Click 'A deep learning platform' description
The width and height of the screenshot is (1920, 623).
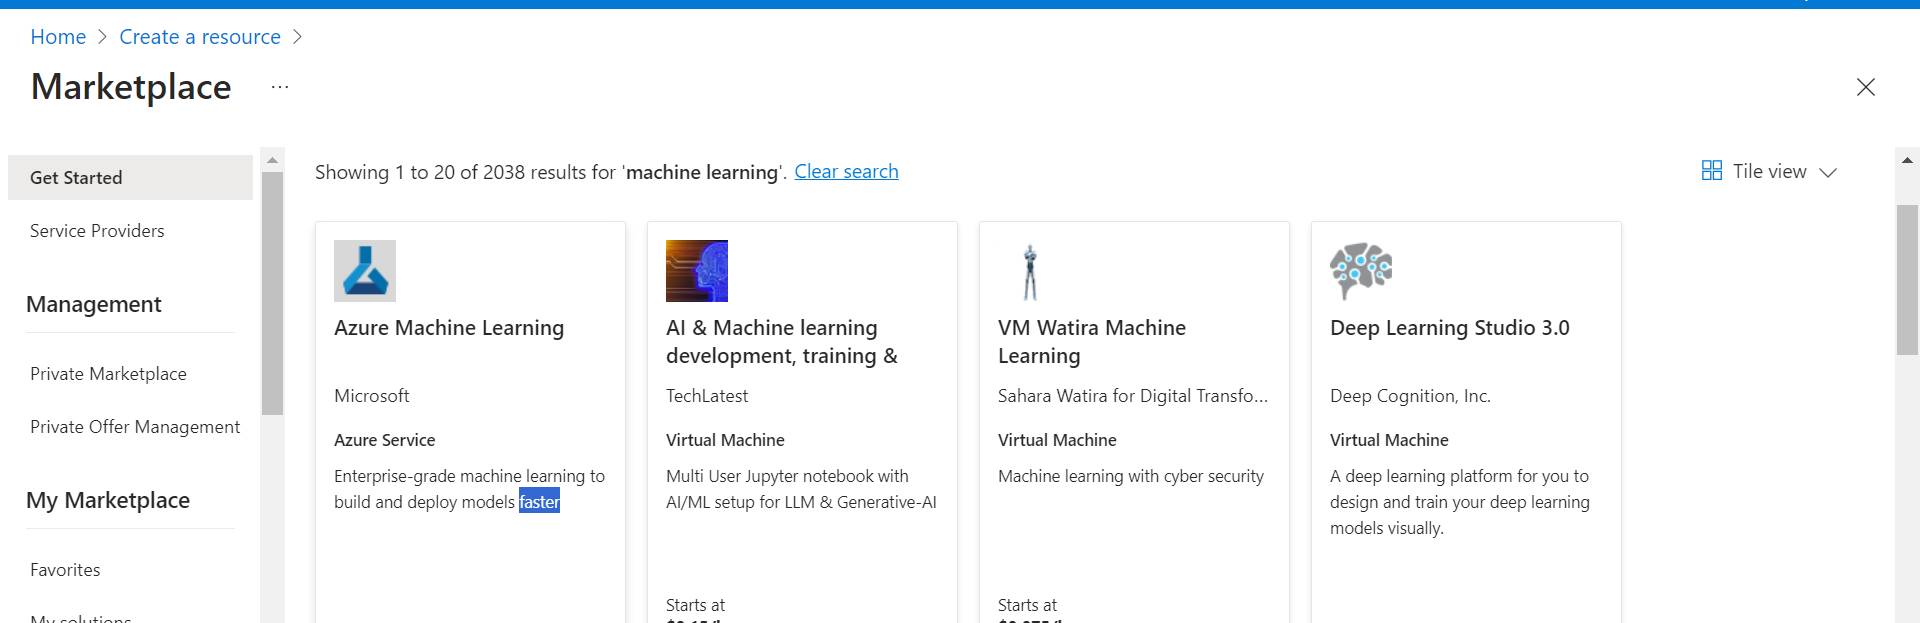pyautogui.click(x=1460, y=502)
